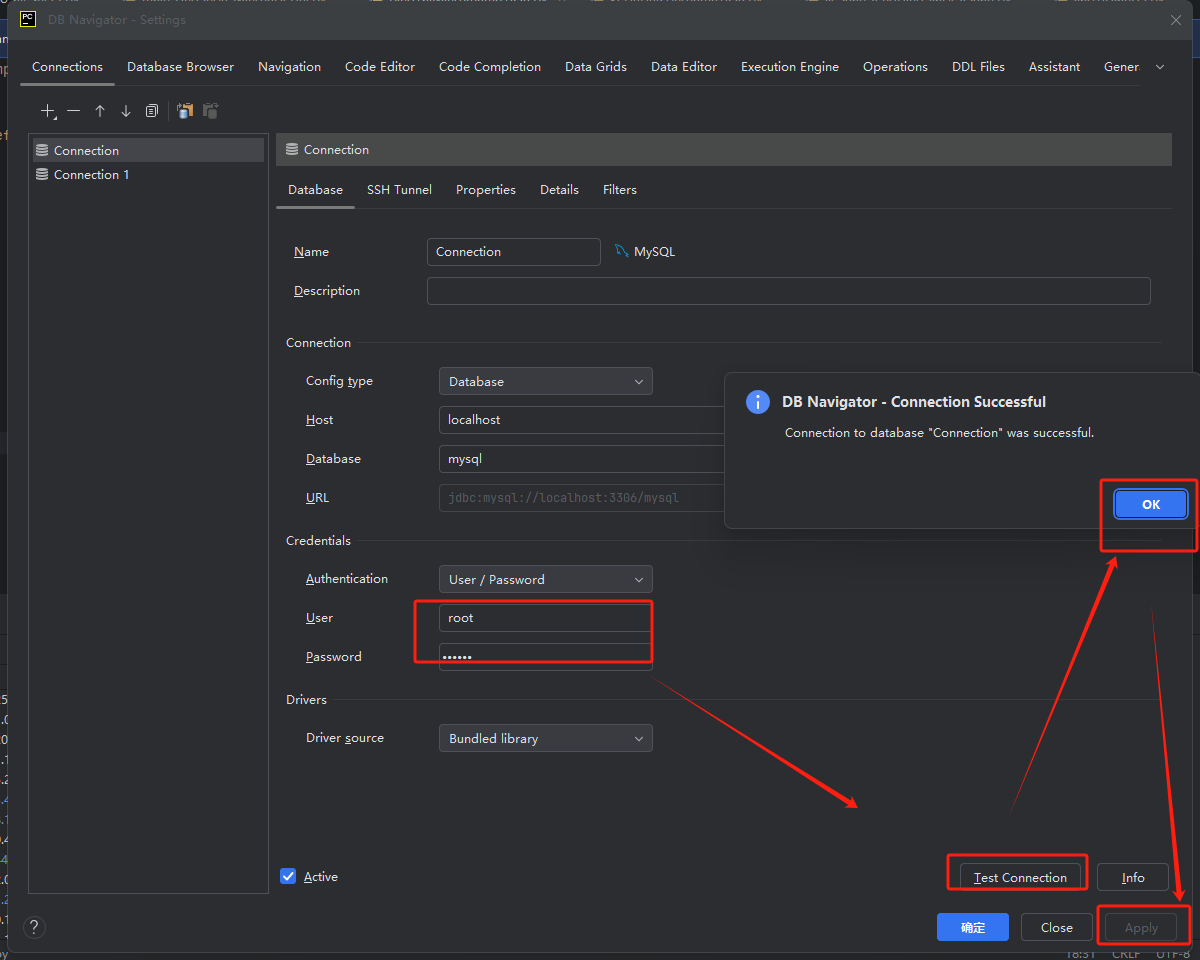Open the Config type dropdown
The width and height of the screenshot is (1200, 960).
point(545,381)
